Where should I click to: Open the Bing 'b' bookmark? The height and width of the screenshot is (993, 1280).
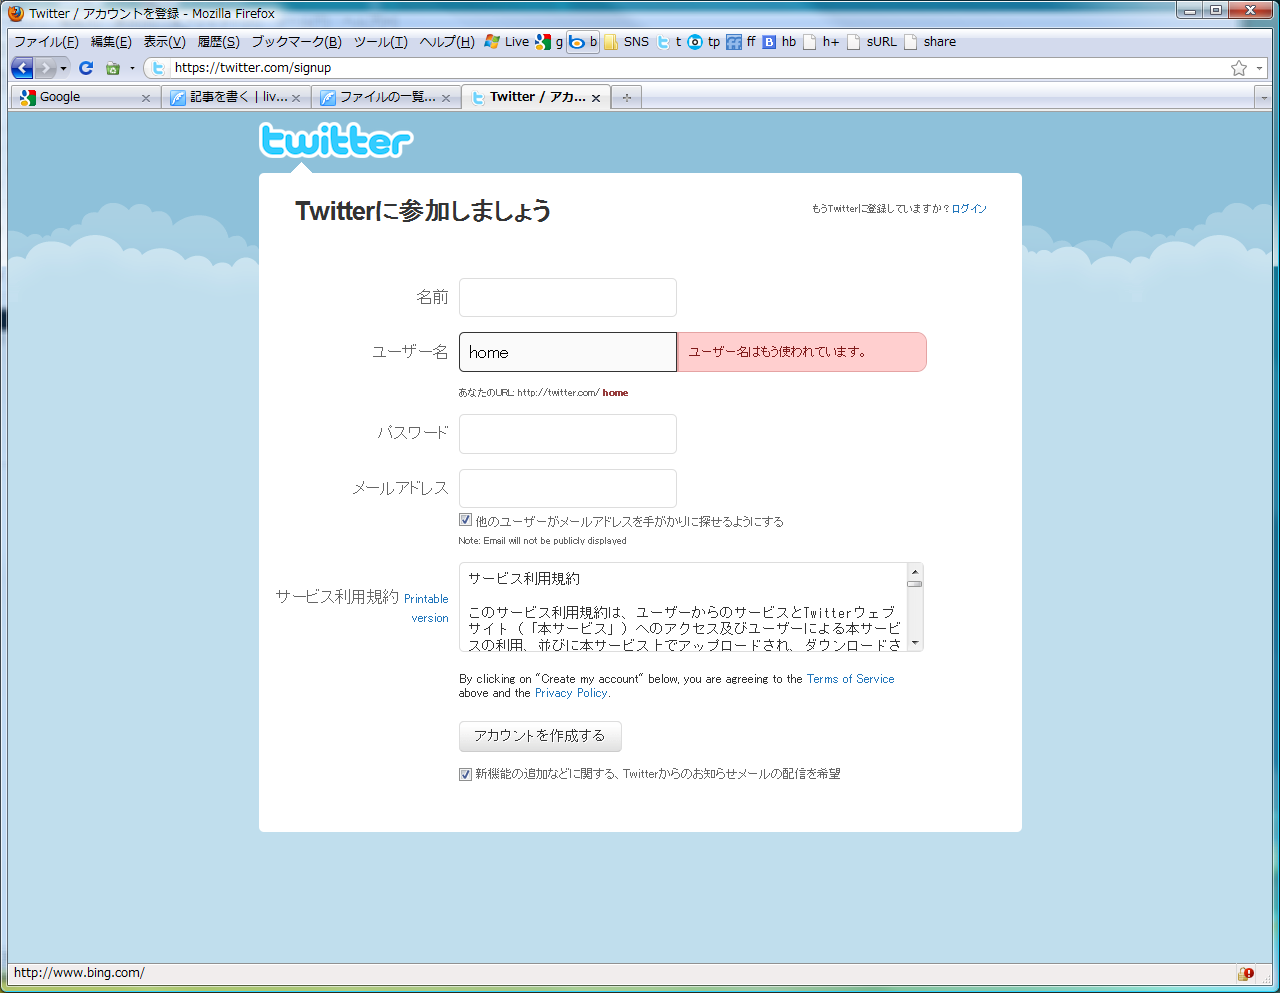pyautogui.click(x=583, y=42)
